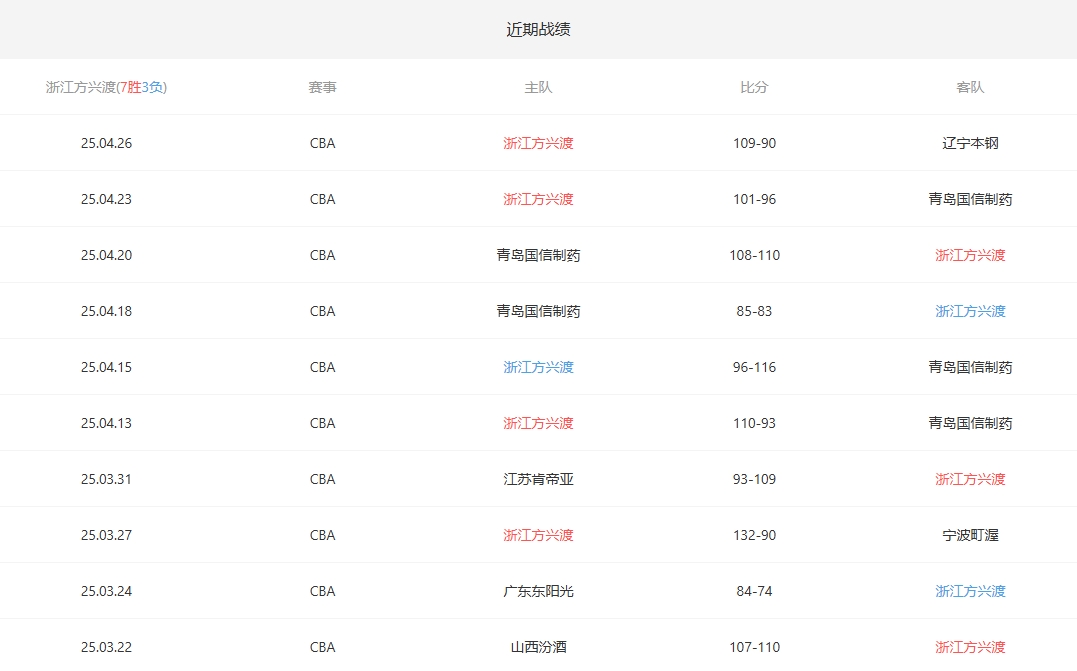The image size is (1077, 671).
Task: Click the 25.03.31 match date
Action: tap(106, 479)
